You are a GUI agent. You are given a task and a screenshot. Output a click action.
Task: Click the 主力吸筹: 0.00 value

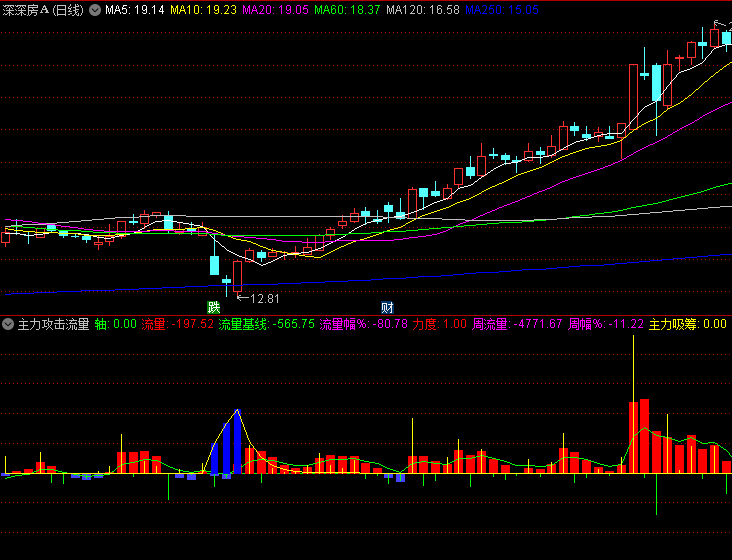point(688,324)
